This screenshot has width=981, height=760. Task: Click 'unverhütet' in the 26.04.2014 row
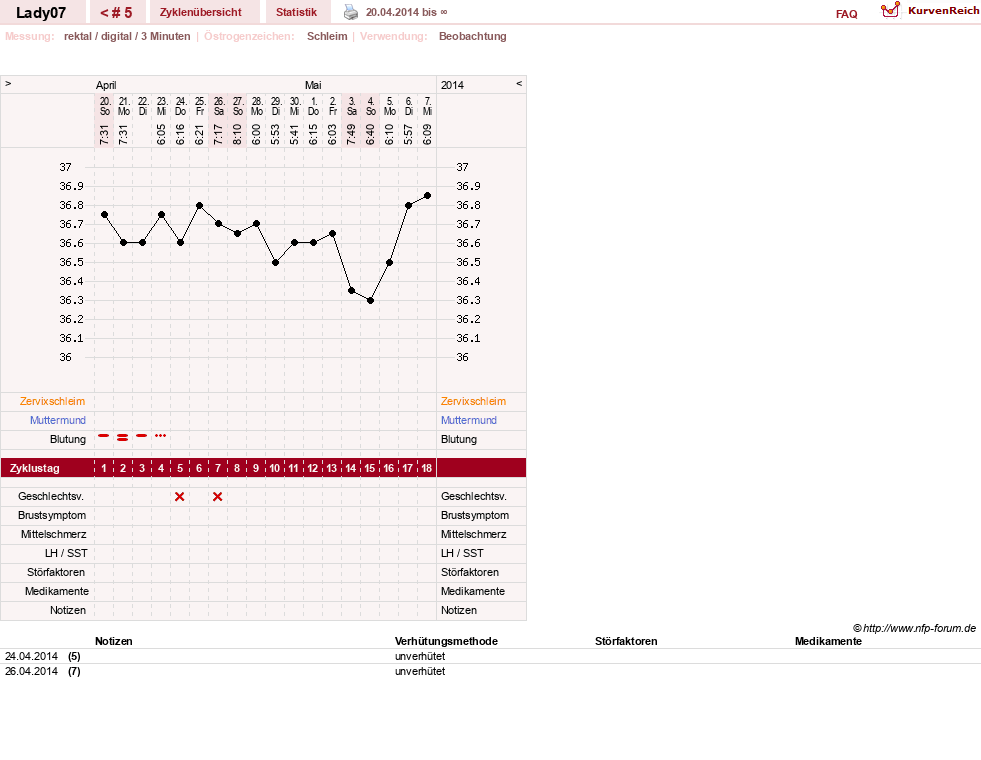coord(420,671)
